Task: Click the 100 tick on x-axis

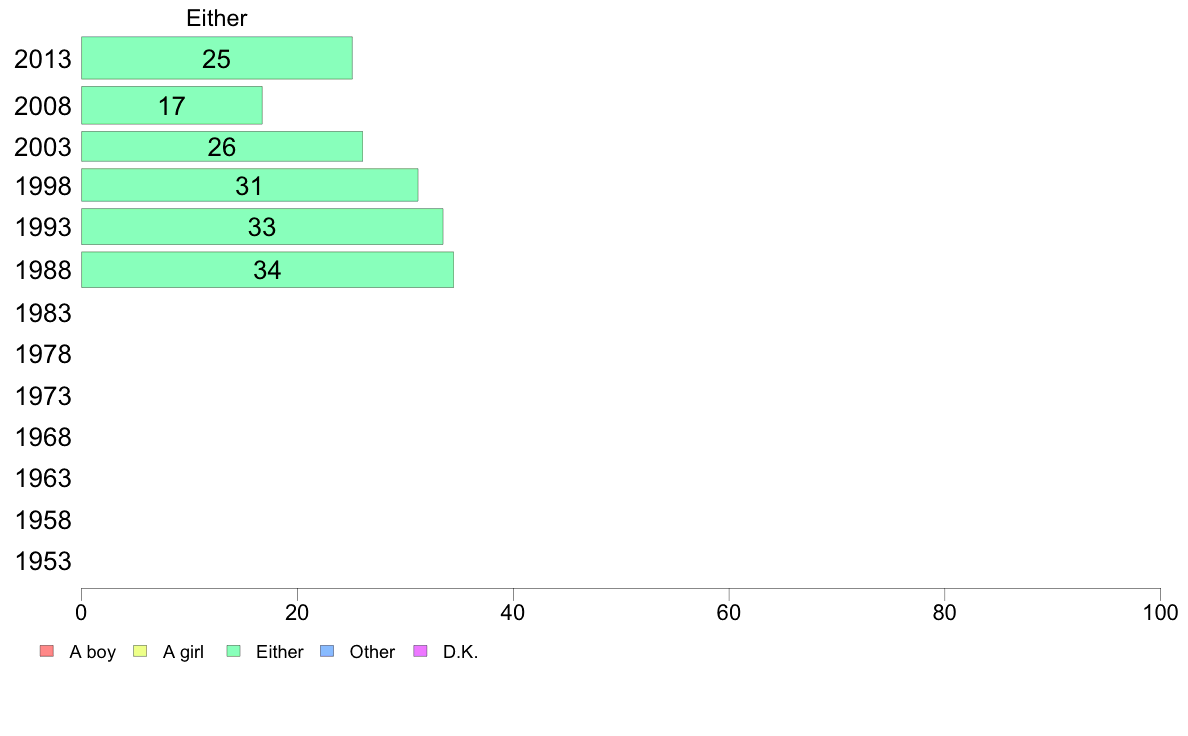Action: pyautogui.click(x=1160, y=612)
